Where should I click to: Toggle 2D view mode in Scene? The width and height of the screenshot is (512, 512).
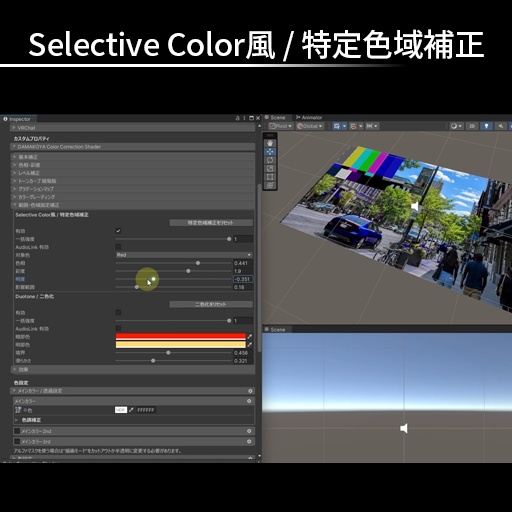pos(472,126)
